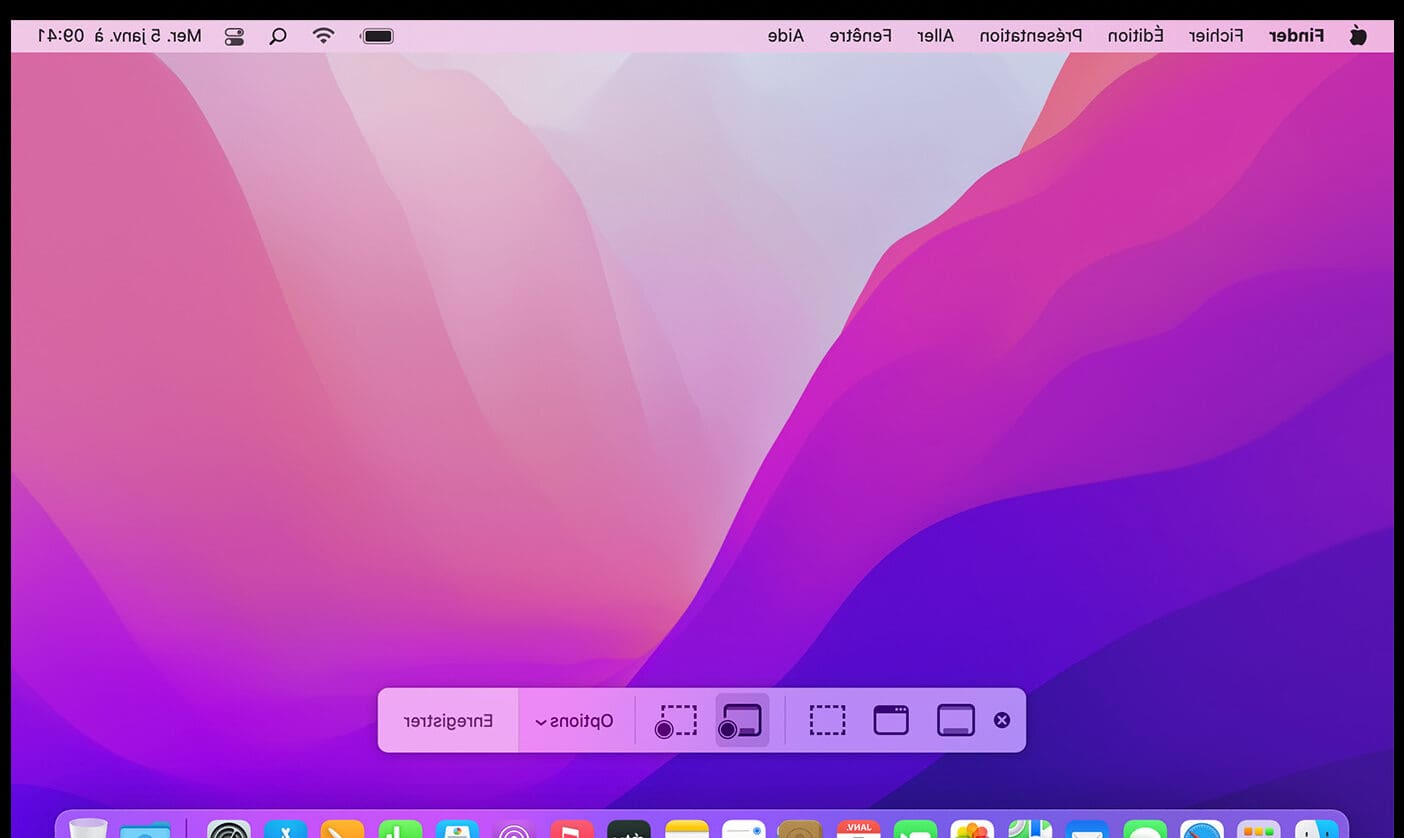The width and height of the screenshot is (1404, 838).
Task: Open Notes from the Dock
Action: pos(686,829)
